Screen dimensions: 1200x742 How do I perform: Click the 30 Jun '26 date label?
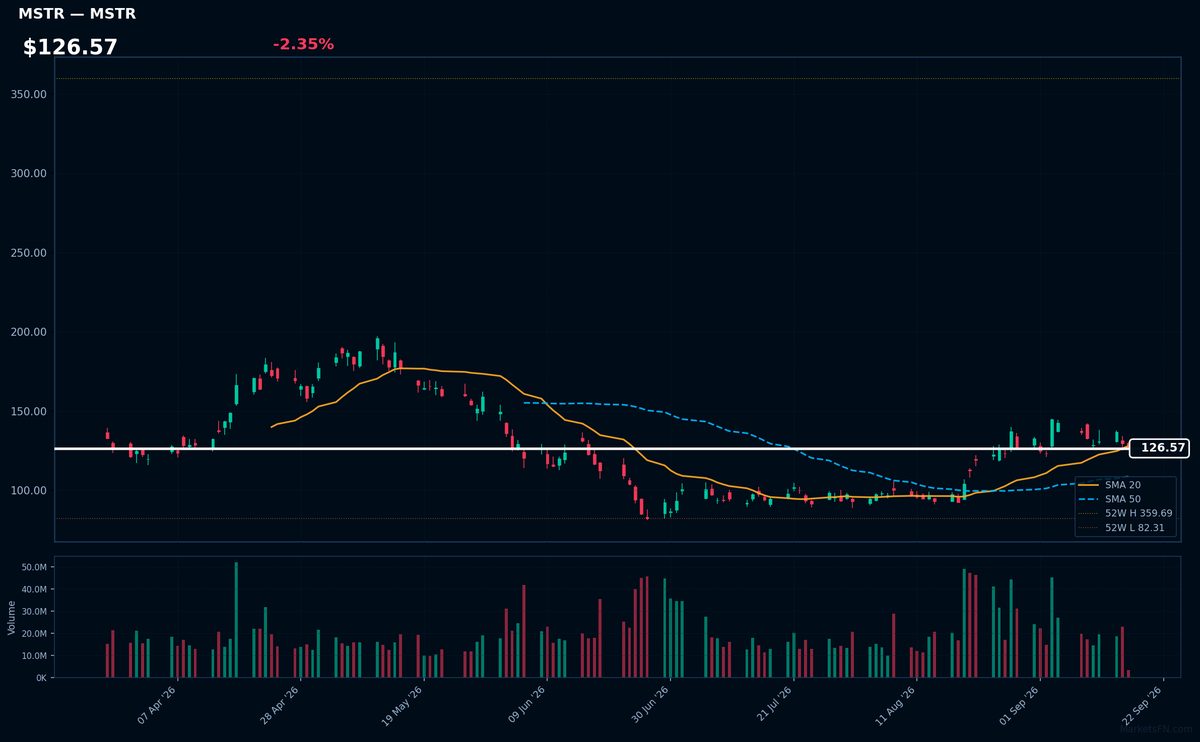point(650,703)
